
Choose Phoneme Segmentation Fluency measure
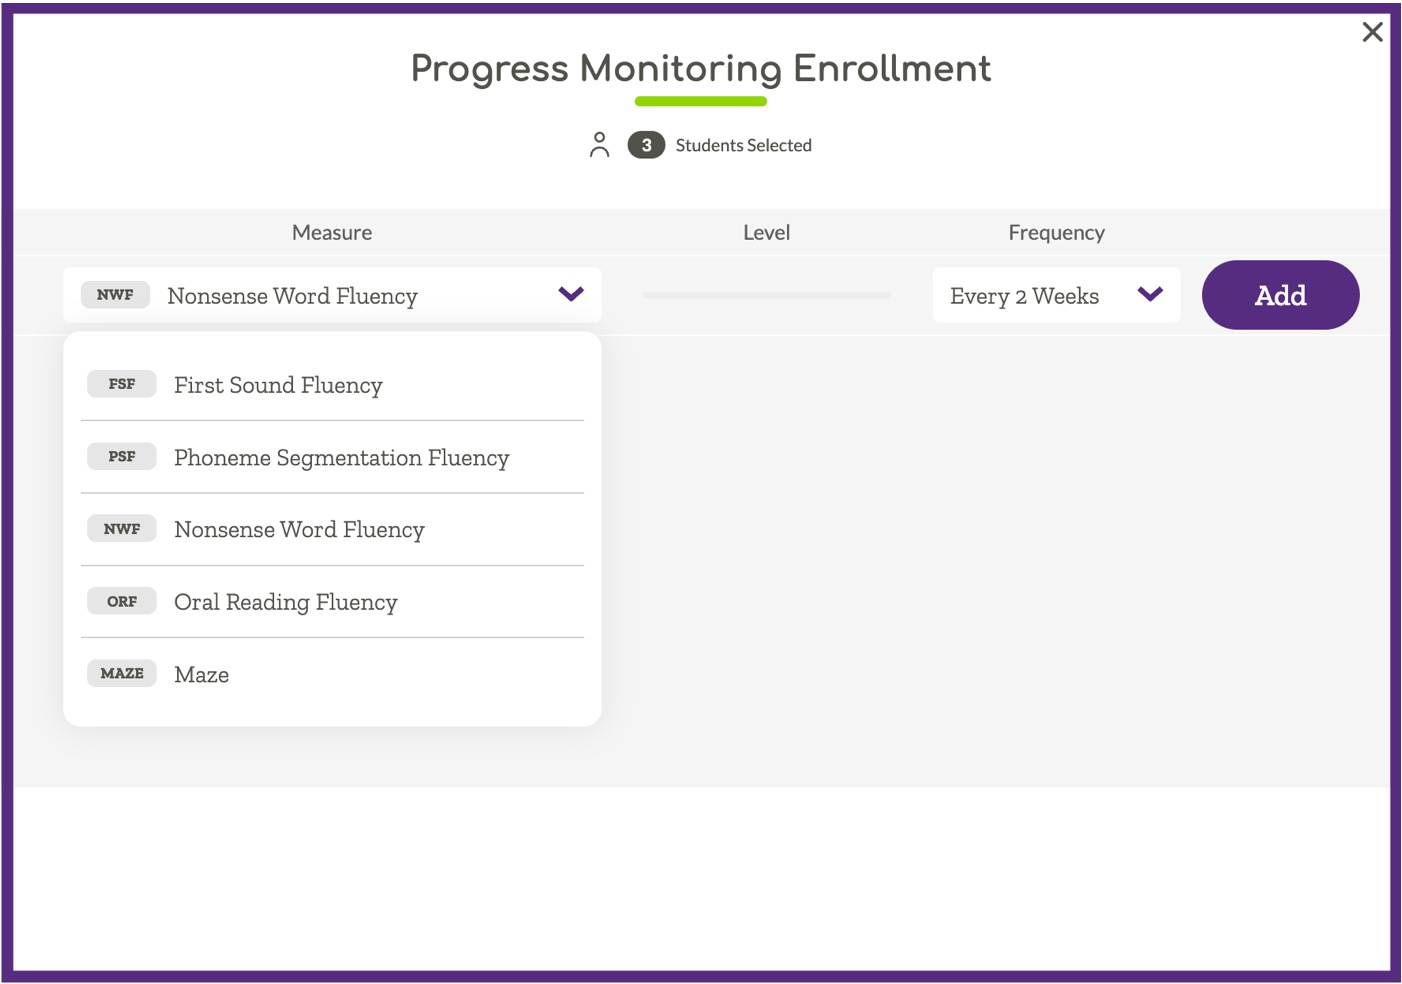click(332, 457)
